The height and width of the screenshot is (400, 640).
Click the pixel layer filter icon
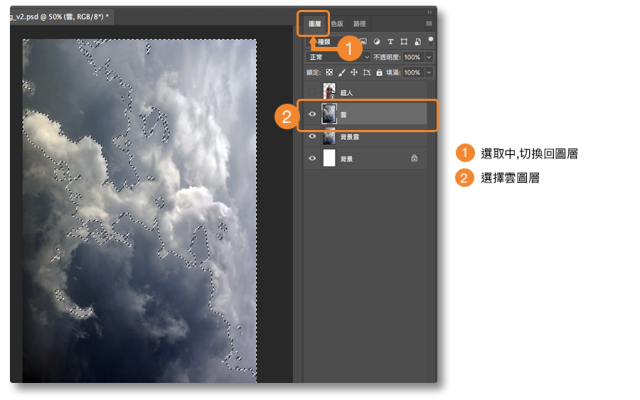click(362, 42)
